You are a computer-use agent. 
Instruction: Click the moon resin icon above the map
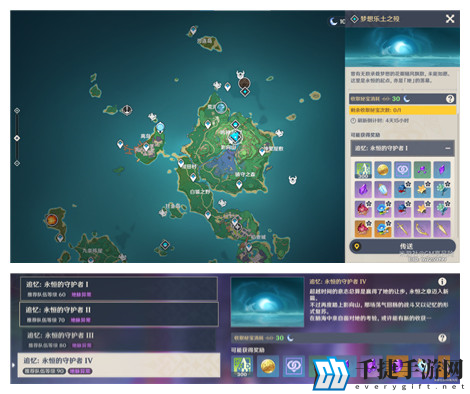(x=333, y=21)
